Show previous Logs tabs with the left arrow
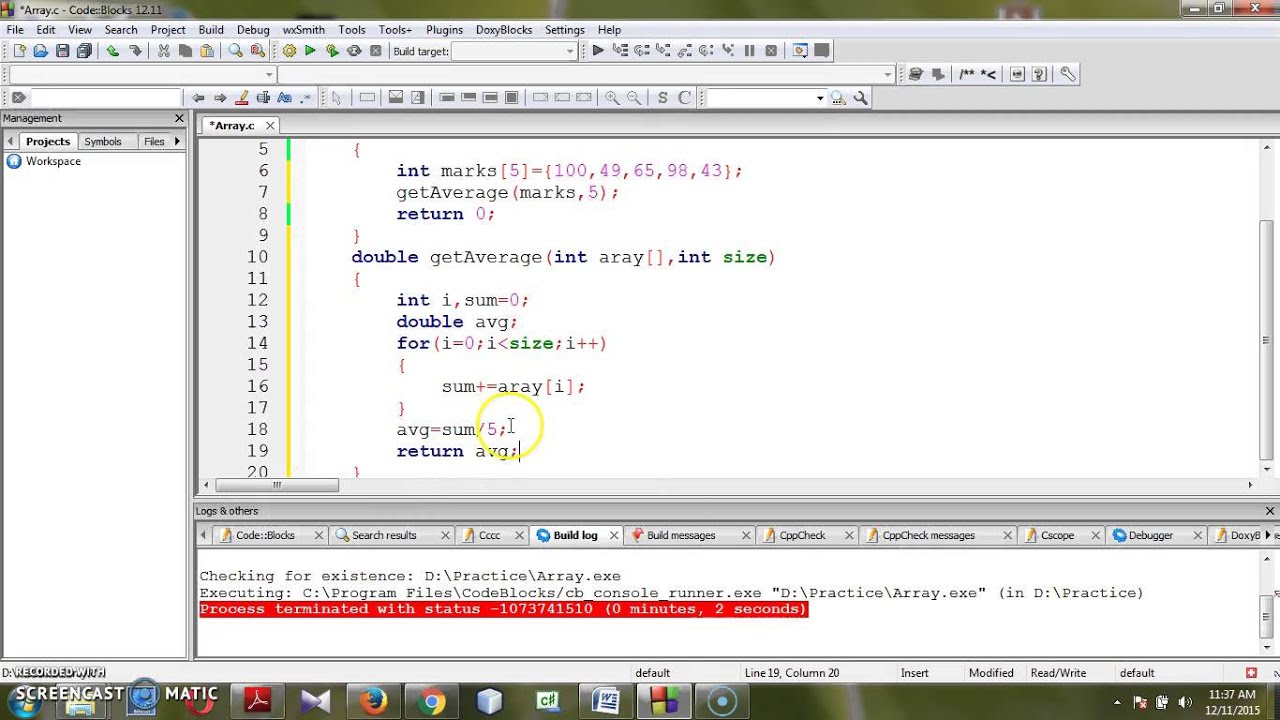The image size is (1280, 720). [204, 535]
